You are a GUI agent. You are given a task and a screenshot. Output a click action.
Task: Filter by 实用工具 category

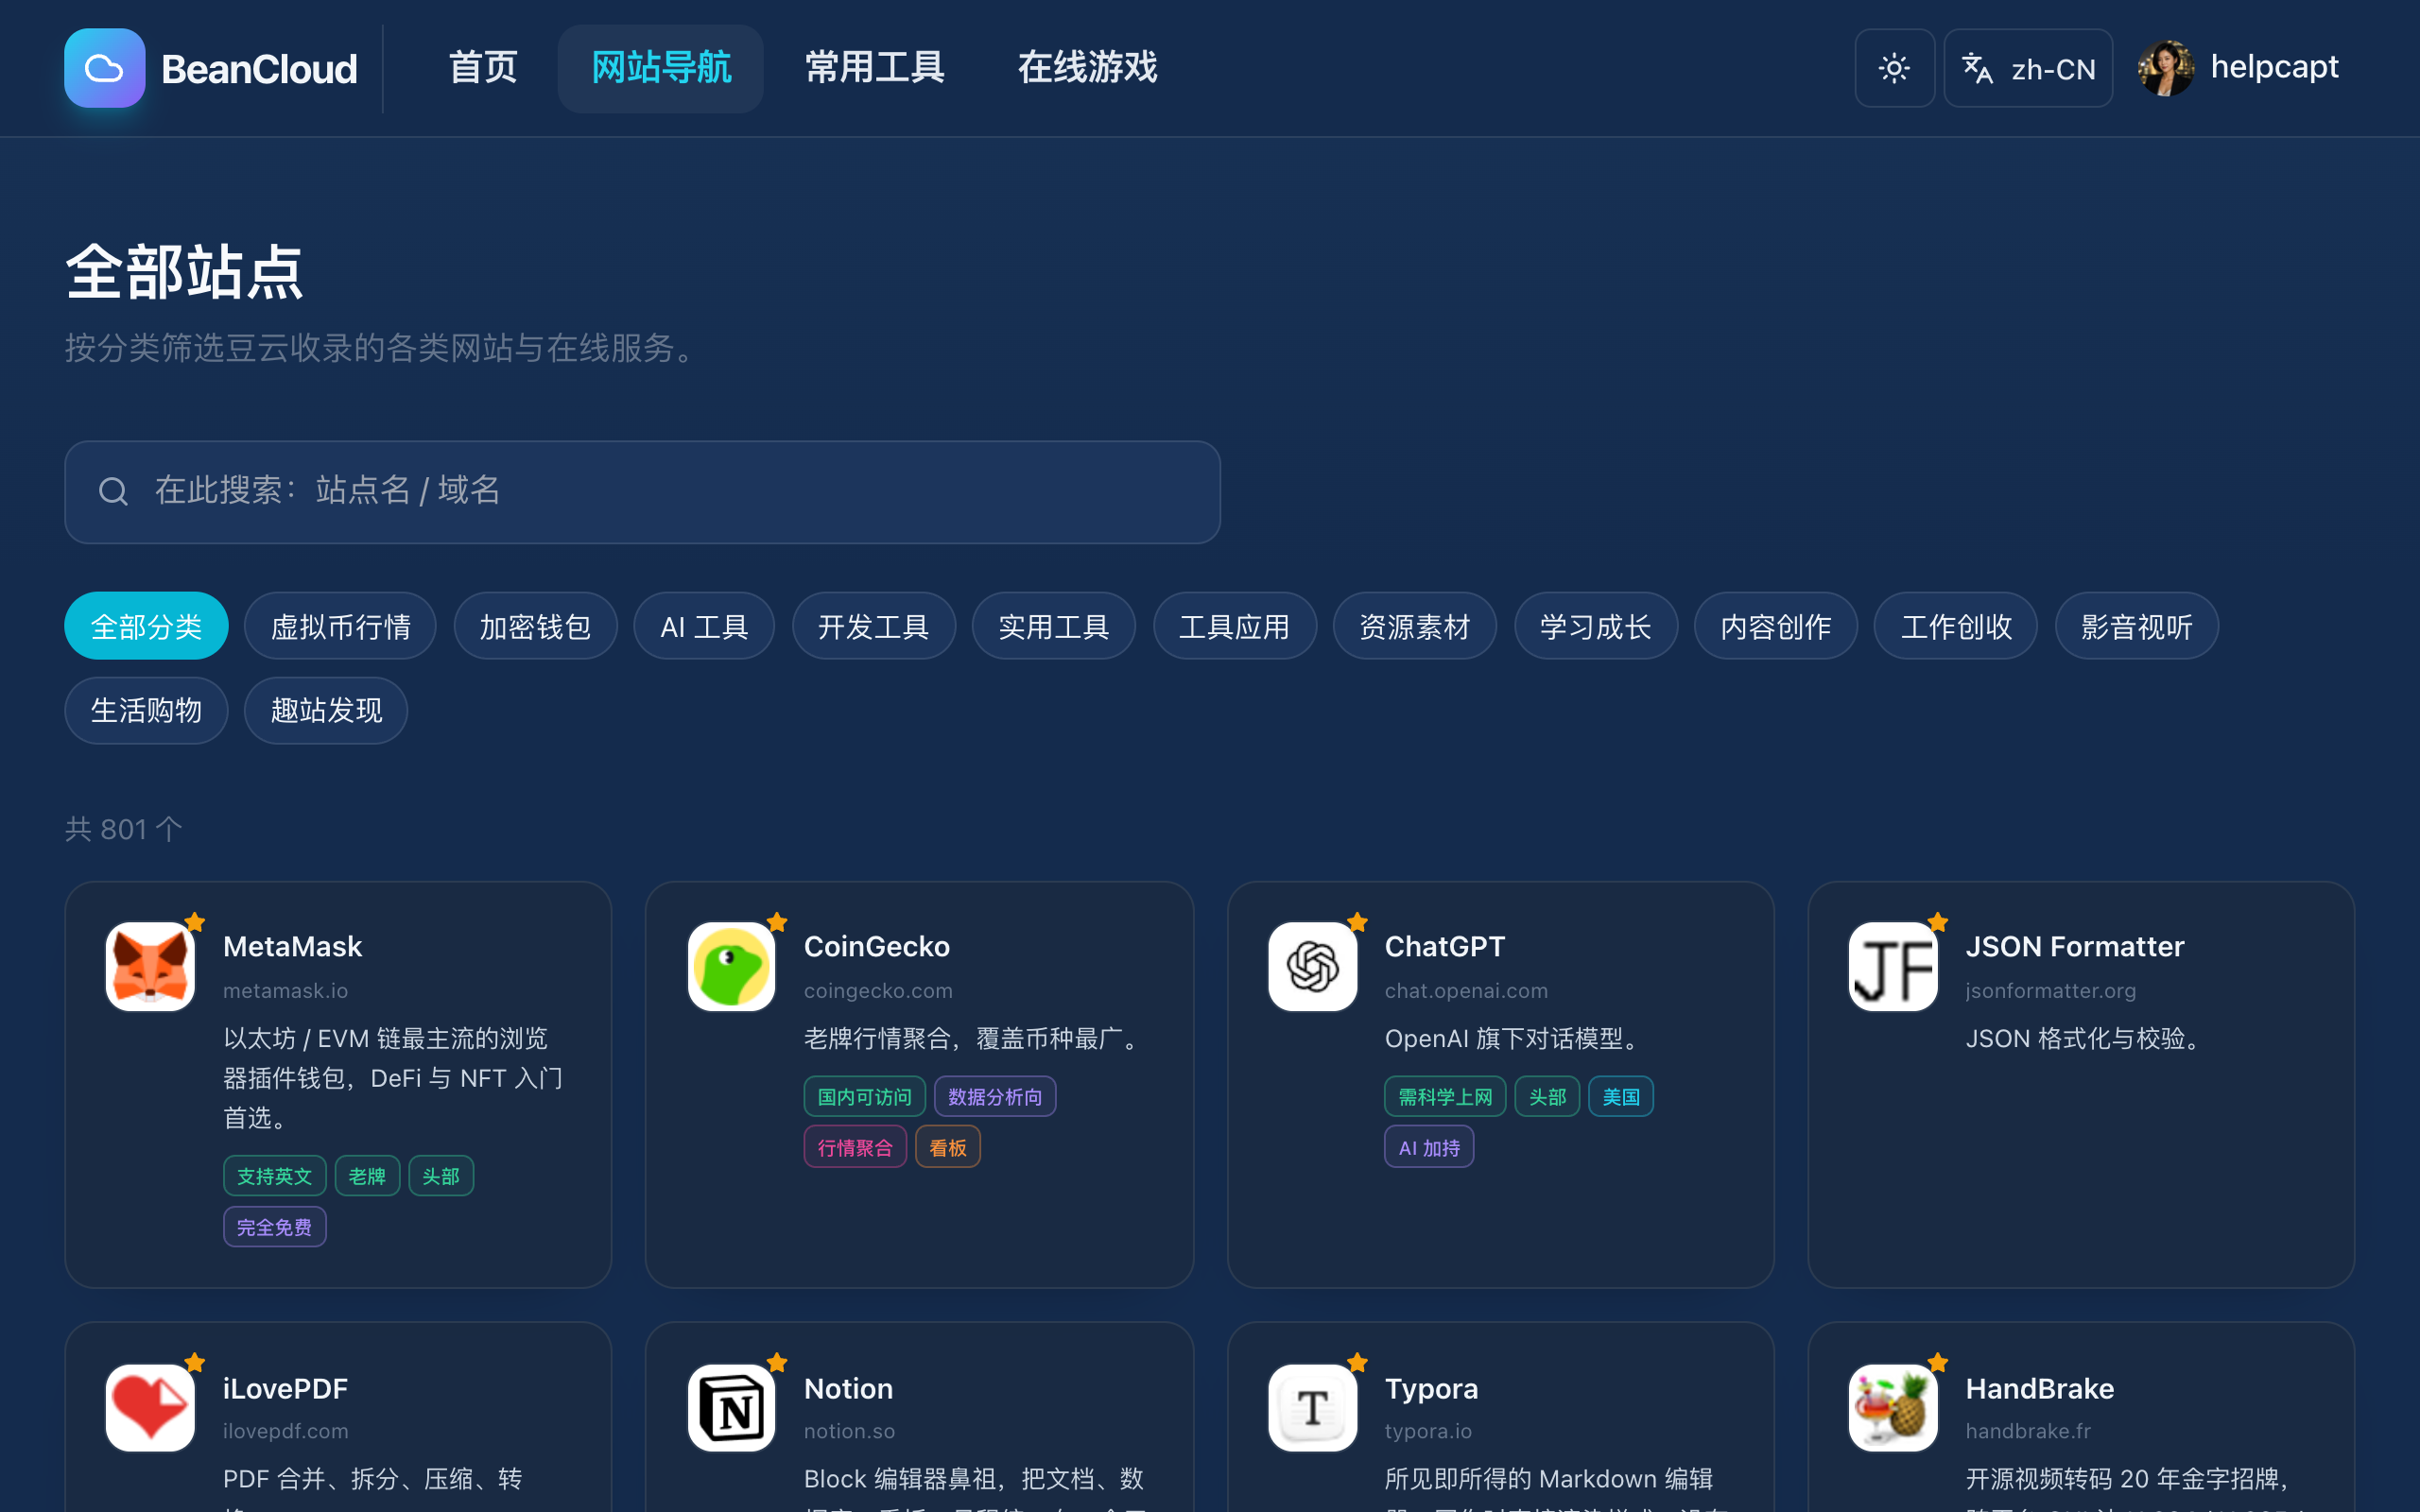1053,626
